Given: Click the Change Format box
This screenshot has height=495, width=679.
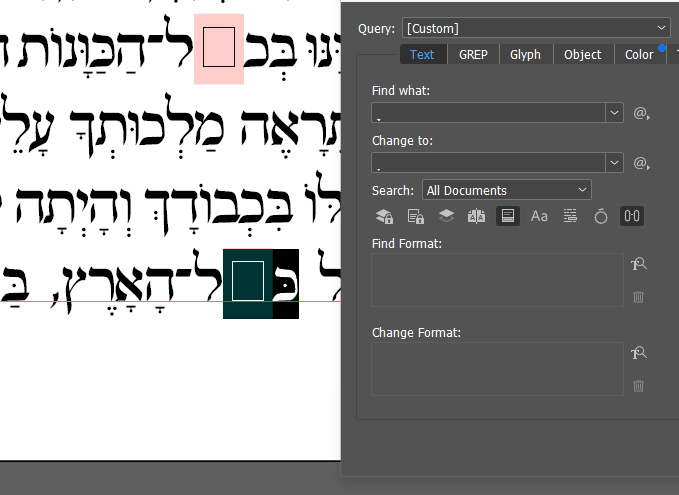Looking at the screenshot, I should coord(497,369).
